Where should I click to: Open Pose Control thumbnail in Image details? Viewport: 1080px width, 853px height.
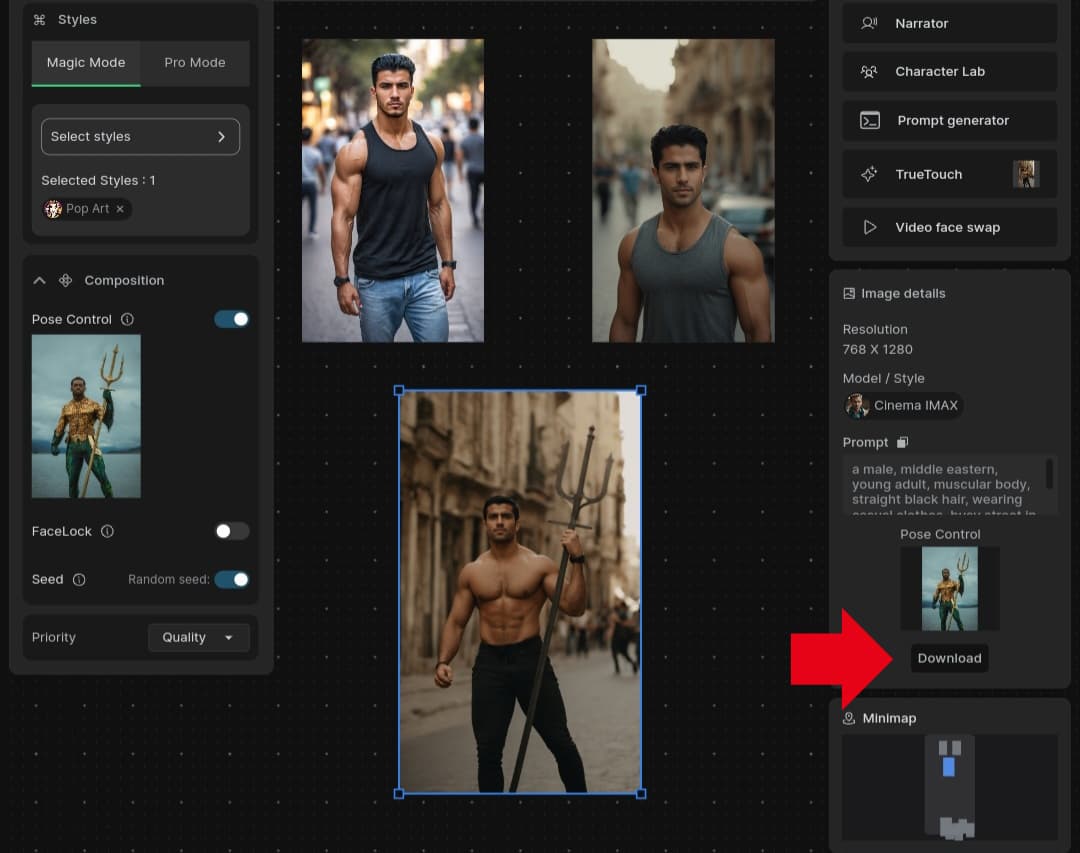(950, 589)
